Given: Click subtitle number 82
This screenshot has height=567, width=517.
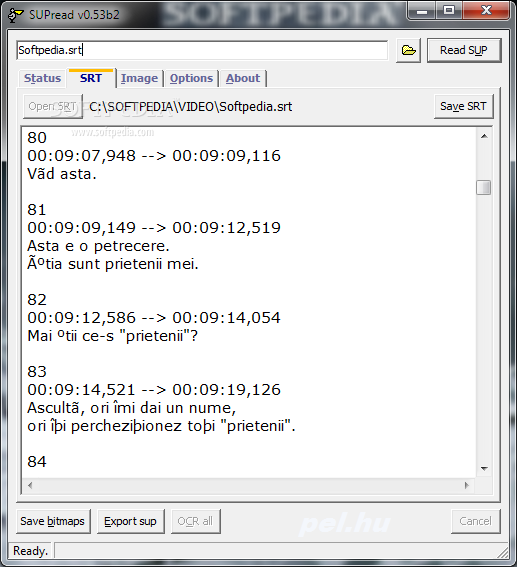Looking at the screenshot, I should 37,300.
